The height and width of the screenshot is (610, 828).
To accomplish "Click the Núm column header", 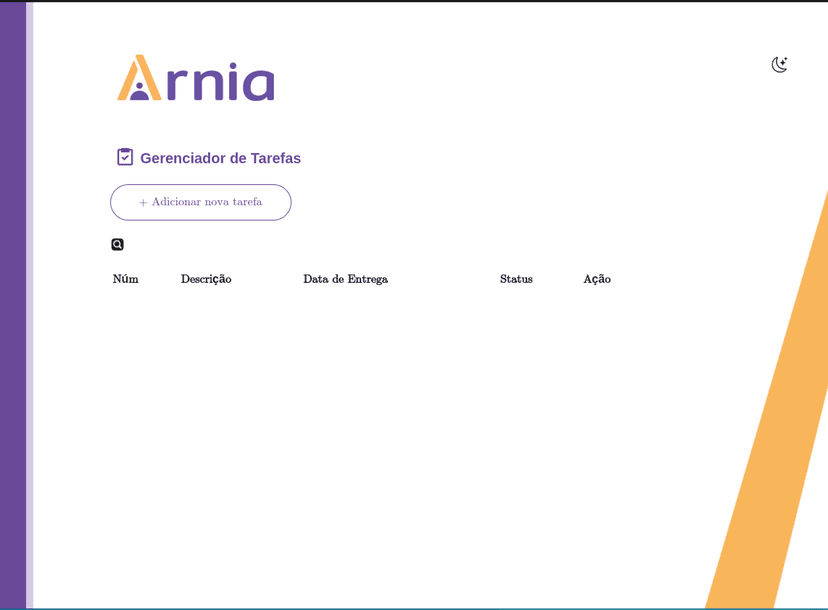I will [x=126, y=279].
